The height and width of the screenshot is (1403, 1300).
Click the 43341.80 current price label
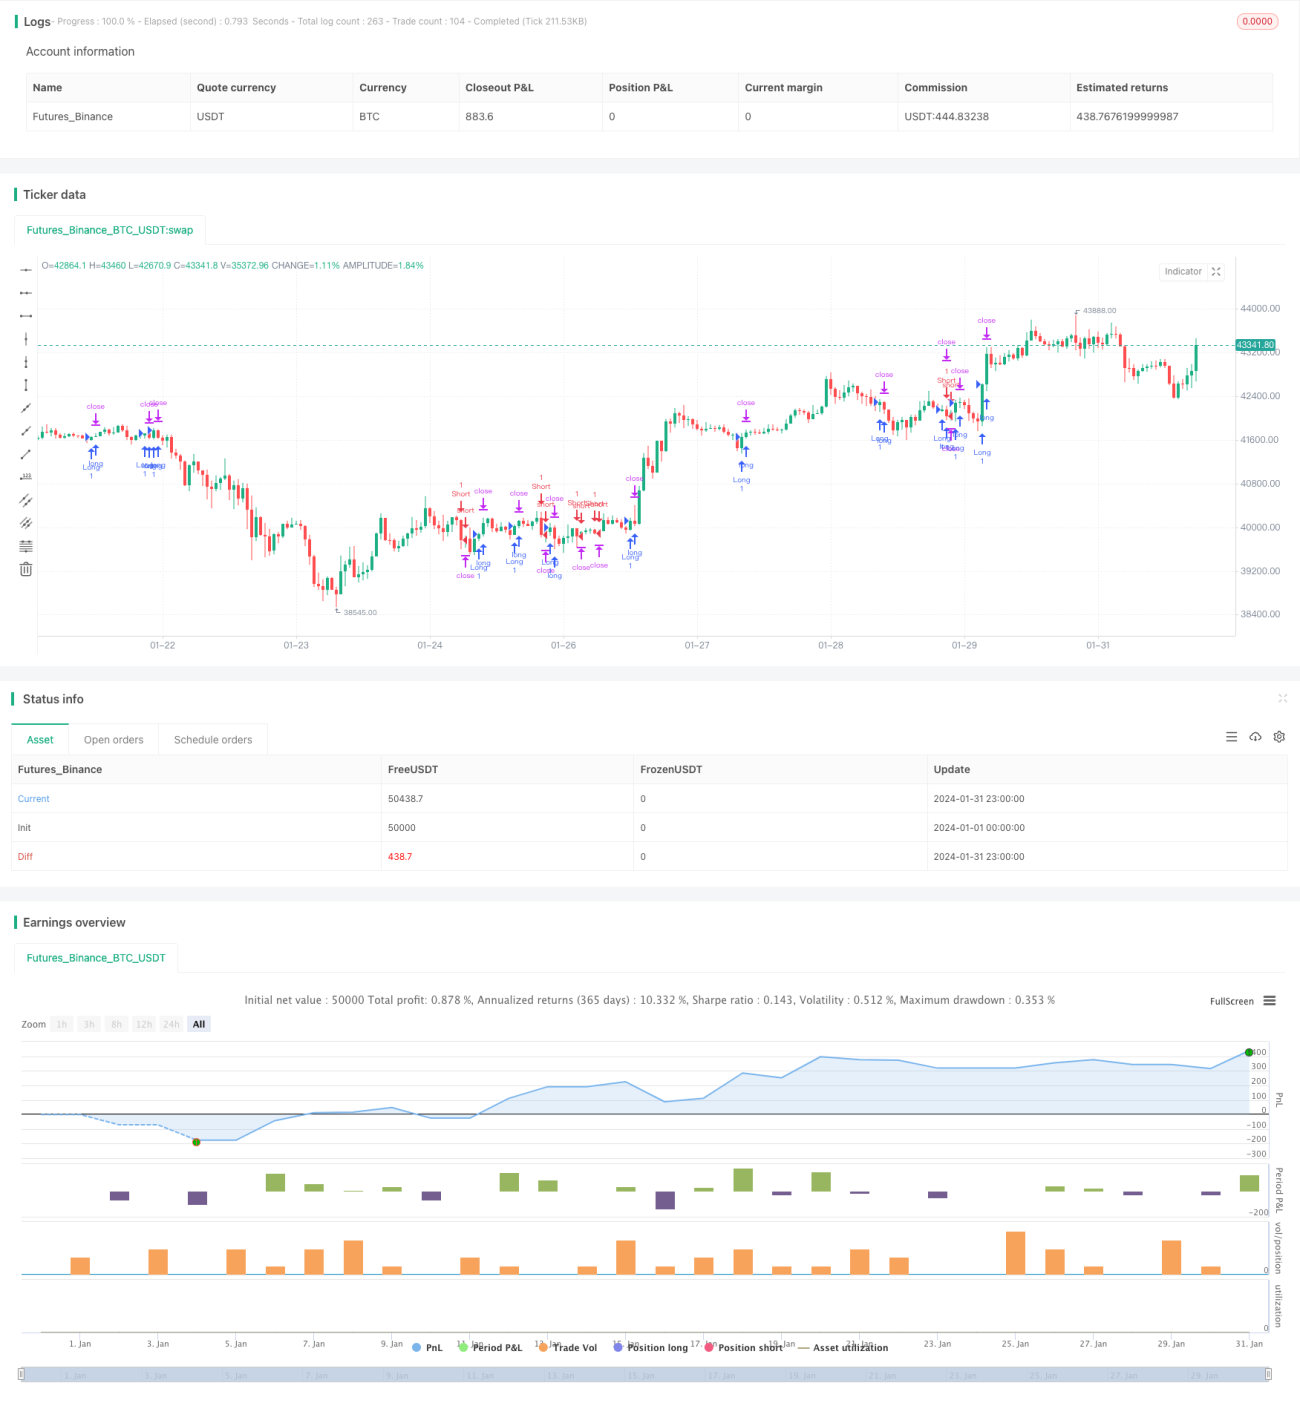[1256, 345]
